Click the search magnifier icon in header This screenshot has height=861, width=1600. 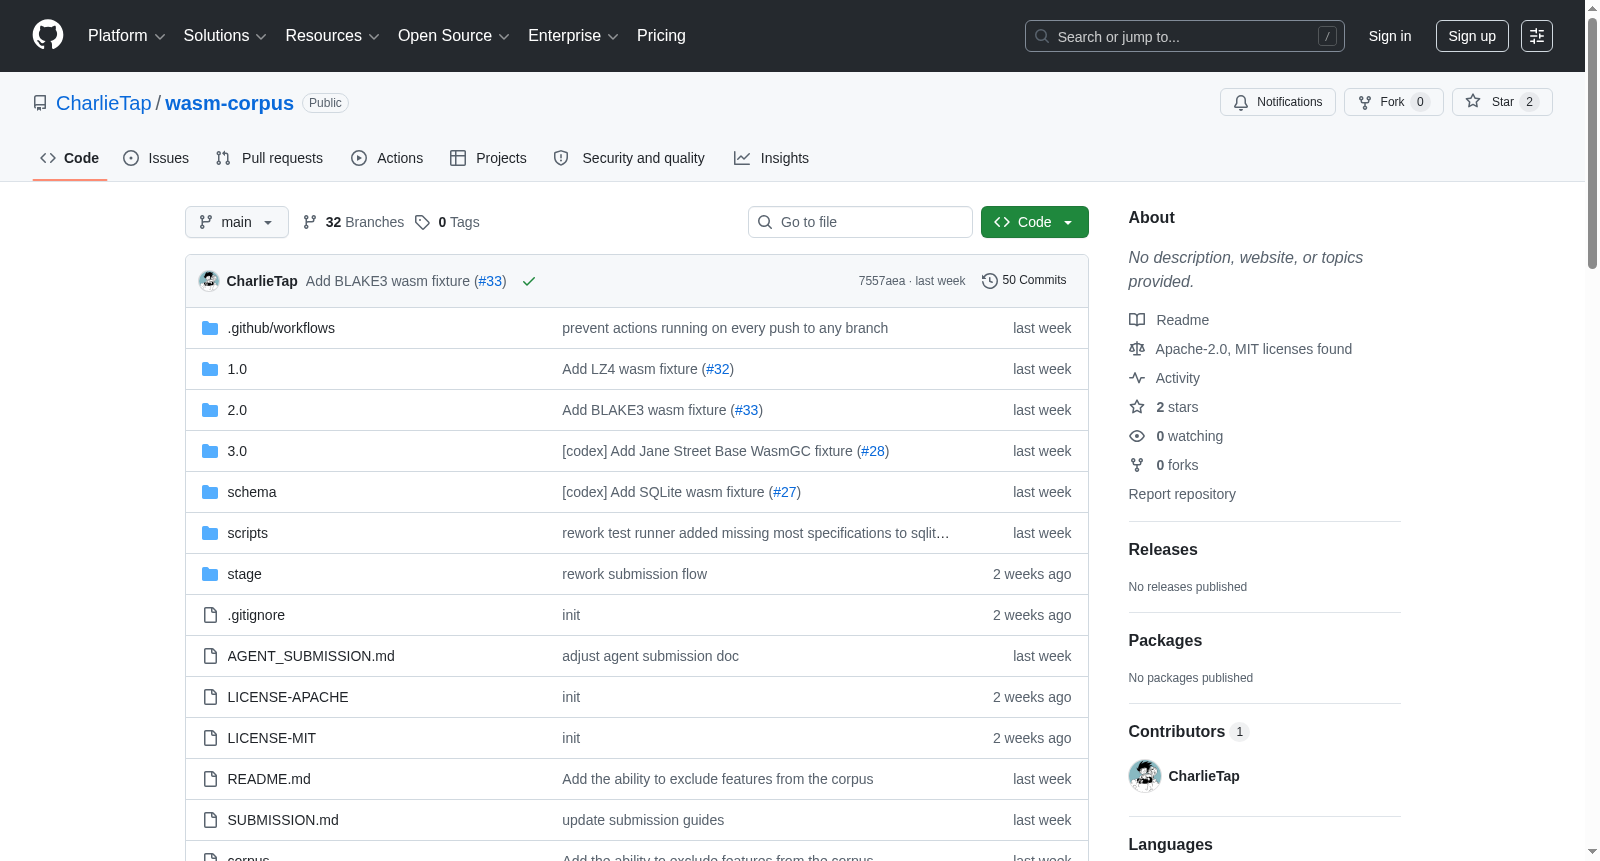tap(1042, 36)
